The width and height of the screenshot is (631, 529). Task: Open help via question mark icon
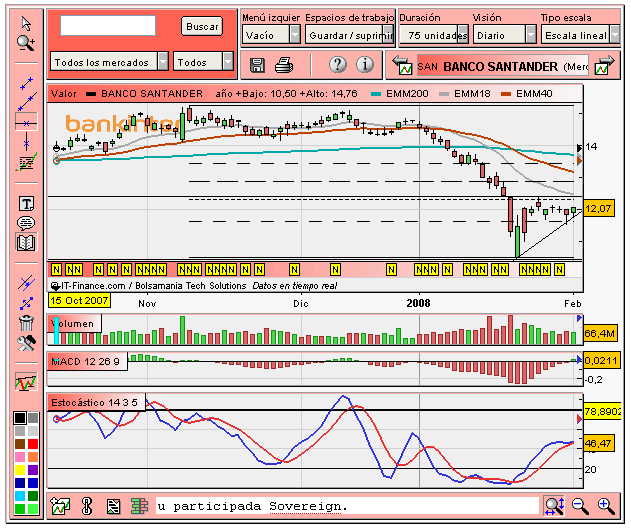pos(338,64)
